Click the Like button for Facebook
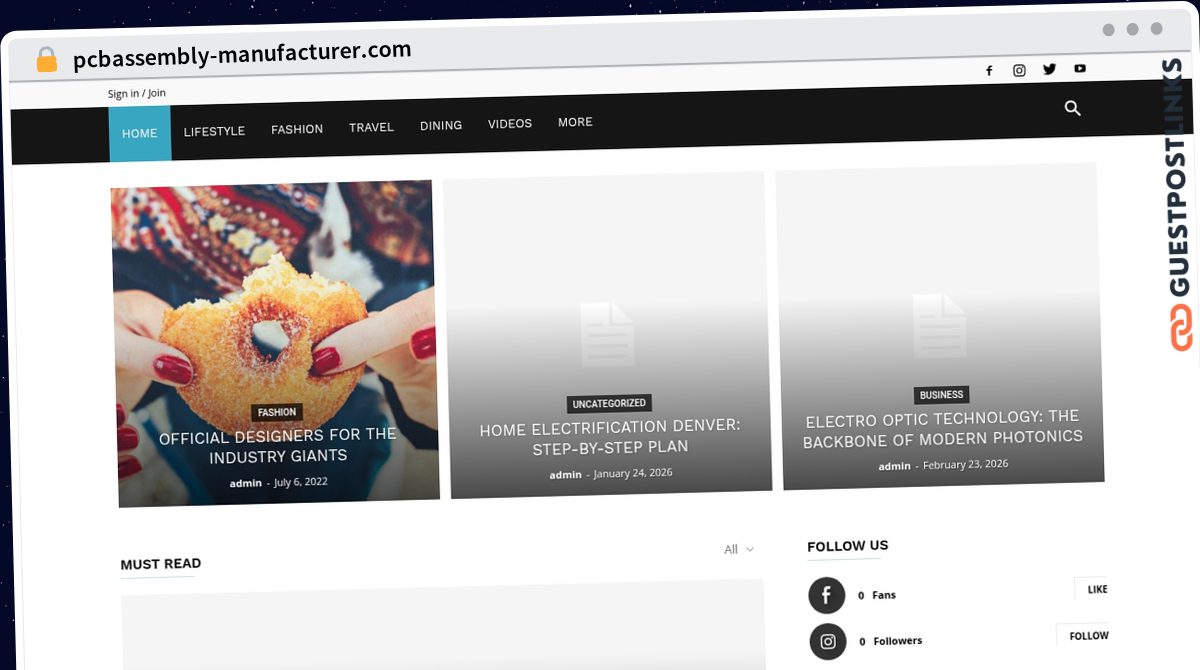Viewport: 1200px width, 670px height. coord(1097,589)
